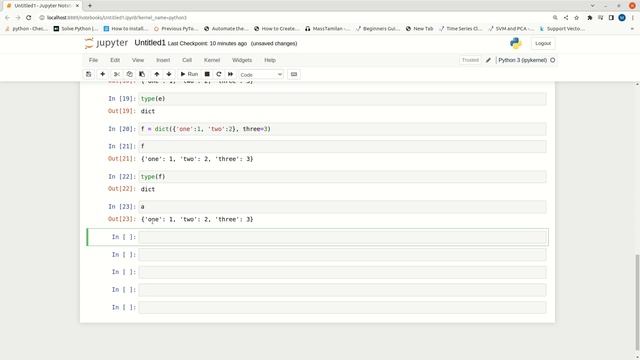
Task: Open the browser tab search dropdown arrow
Action: [x=593, y=6]
